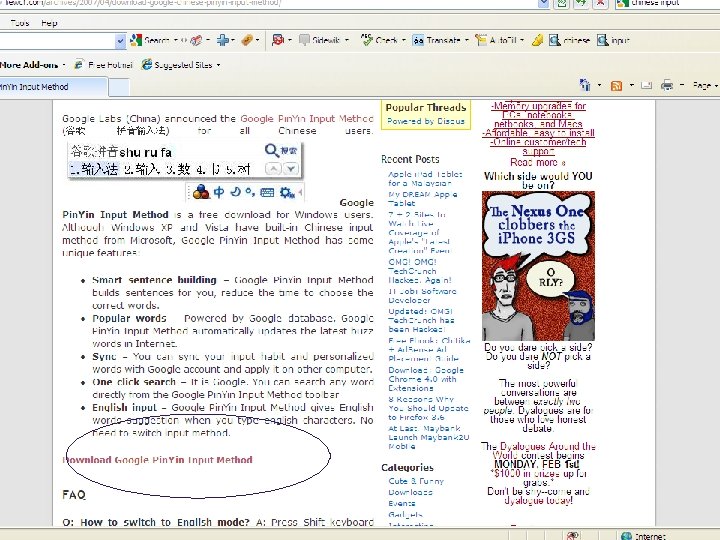Click the Read Mail envelope icon
Screen dimensions: 720x540
point(647,85)
